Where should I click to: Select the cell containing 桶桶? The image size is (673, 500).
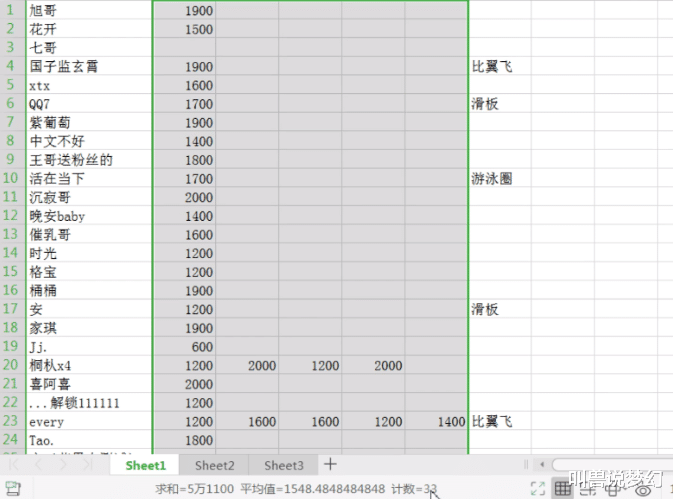[x=89, y=291]
